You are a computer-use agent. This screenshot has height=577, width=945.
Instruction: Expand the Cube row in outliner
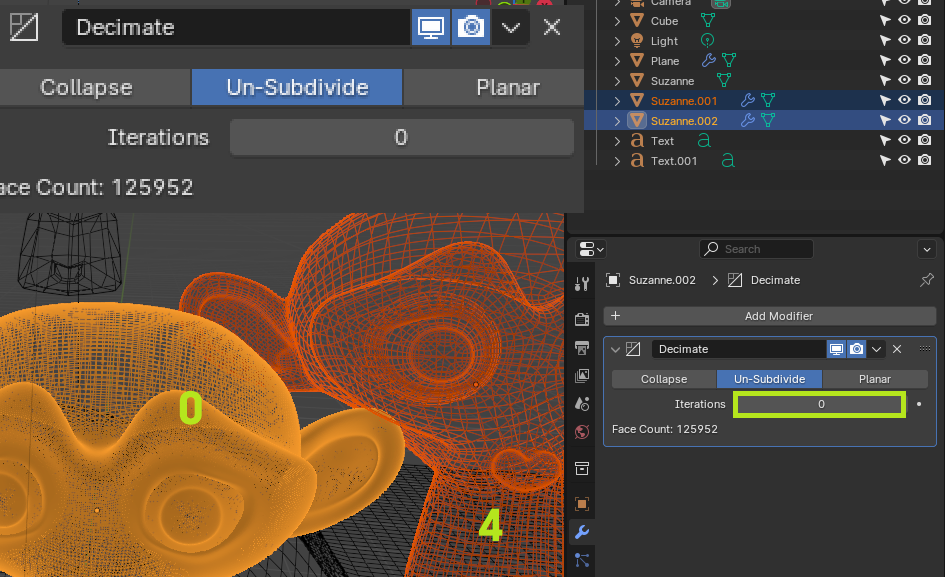click(x=617, y=20)
